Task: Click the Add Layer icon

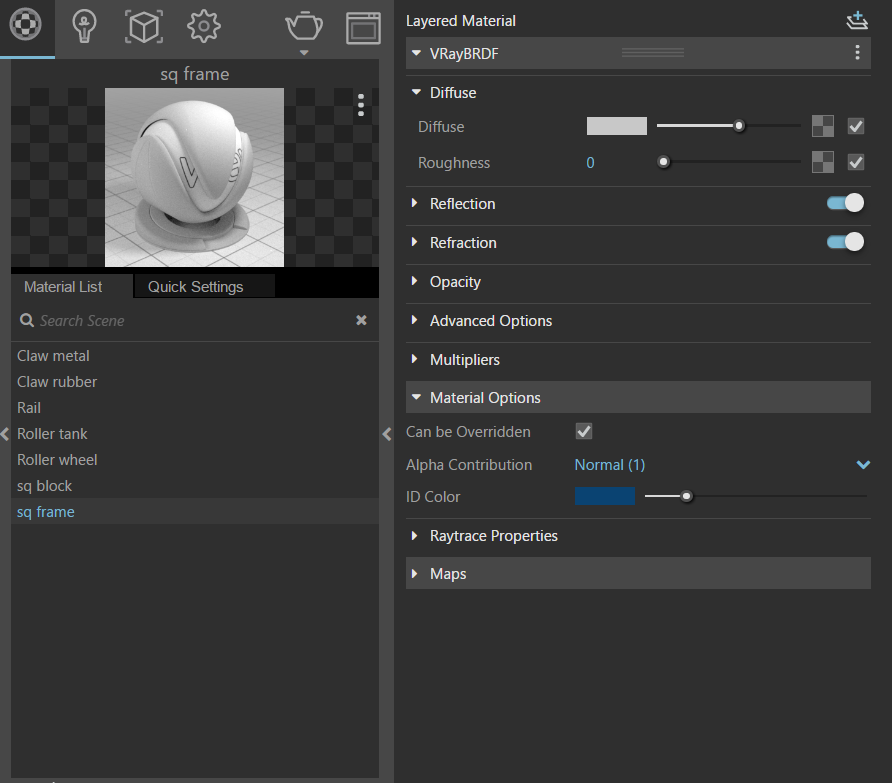Action: pos(856,20)
